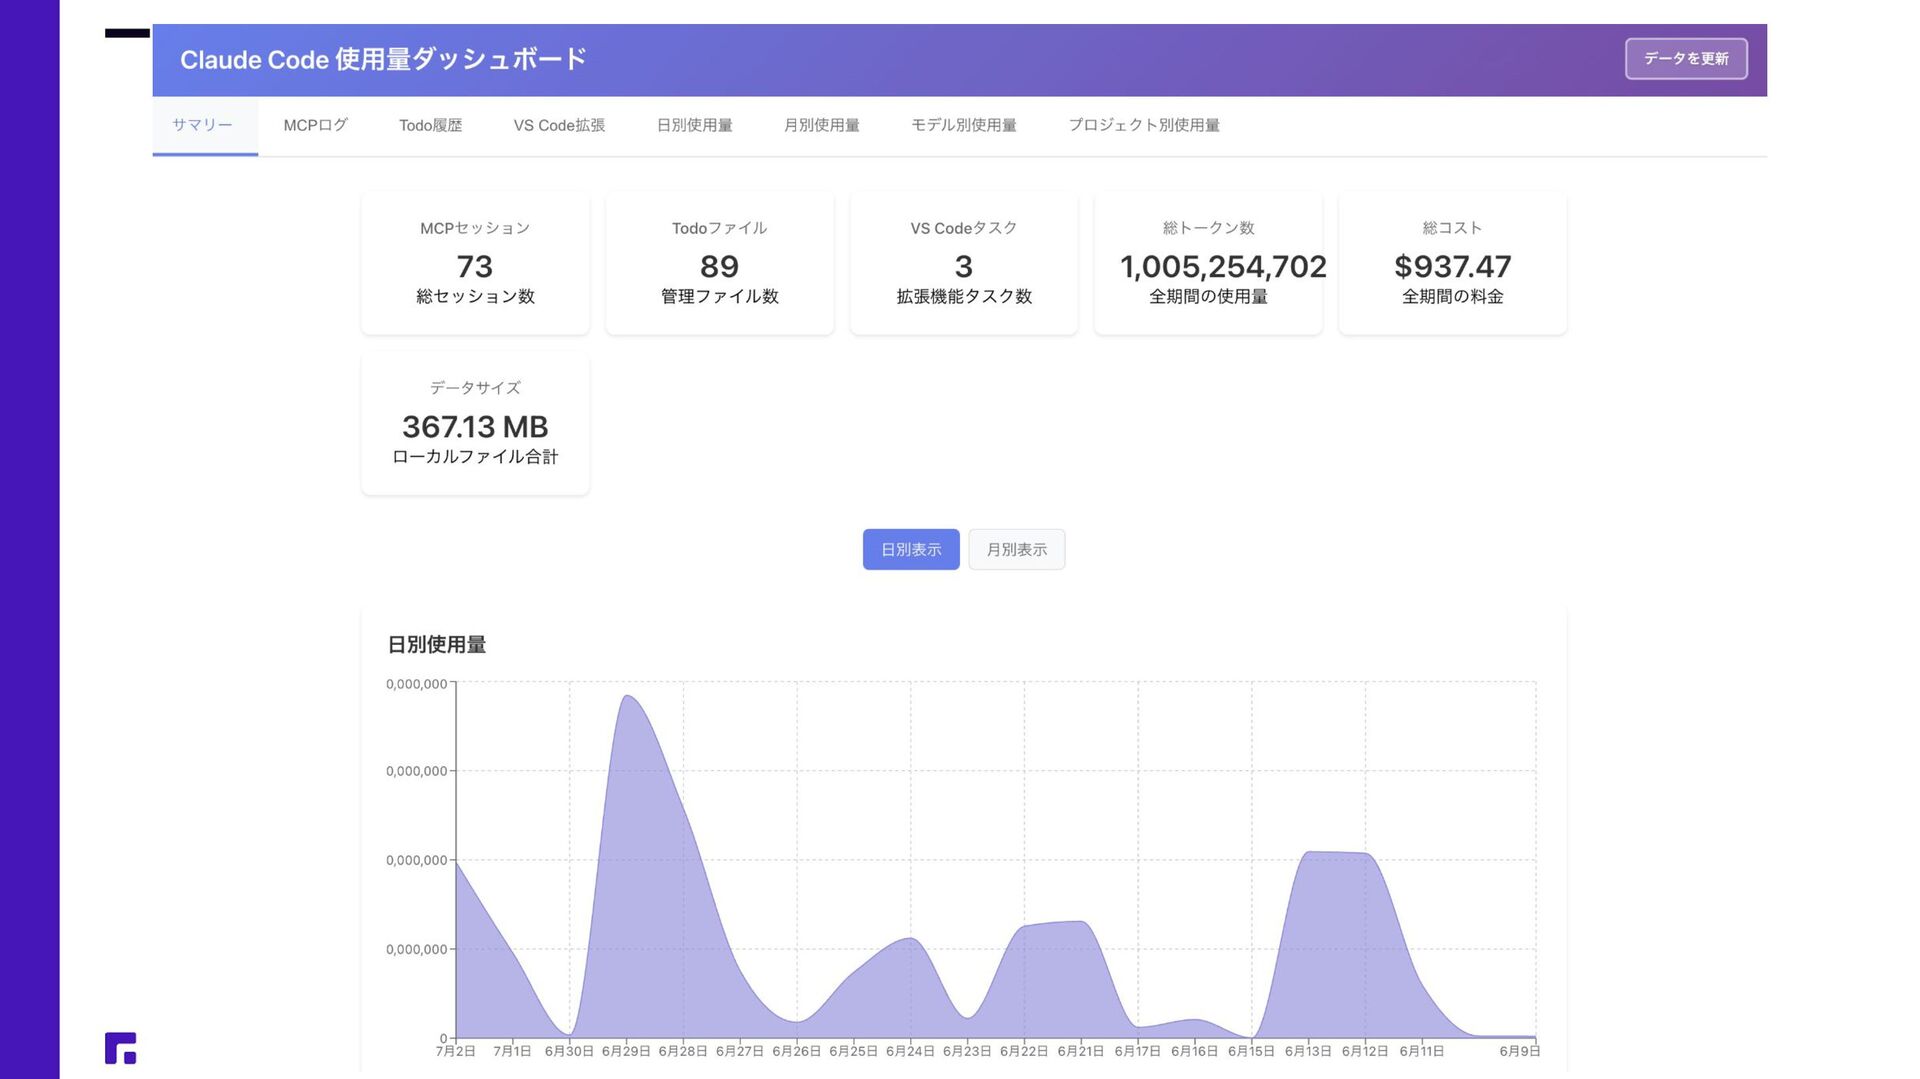Click the 6月17日 axis label
The width and height of the screenshot is (1920, 1079).
tap(1137, 1051)
